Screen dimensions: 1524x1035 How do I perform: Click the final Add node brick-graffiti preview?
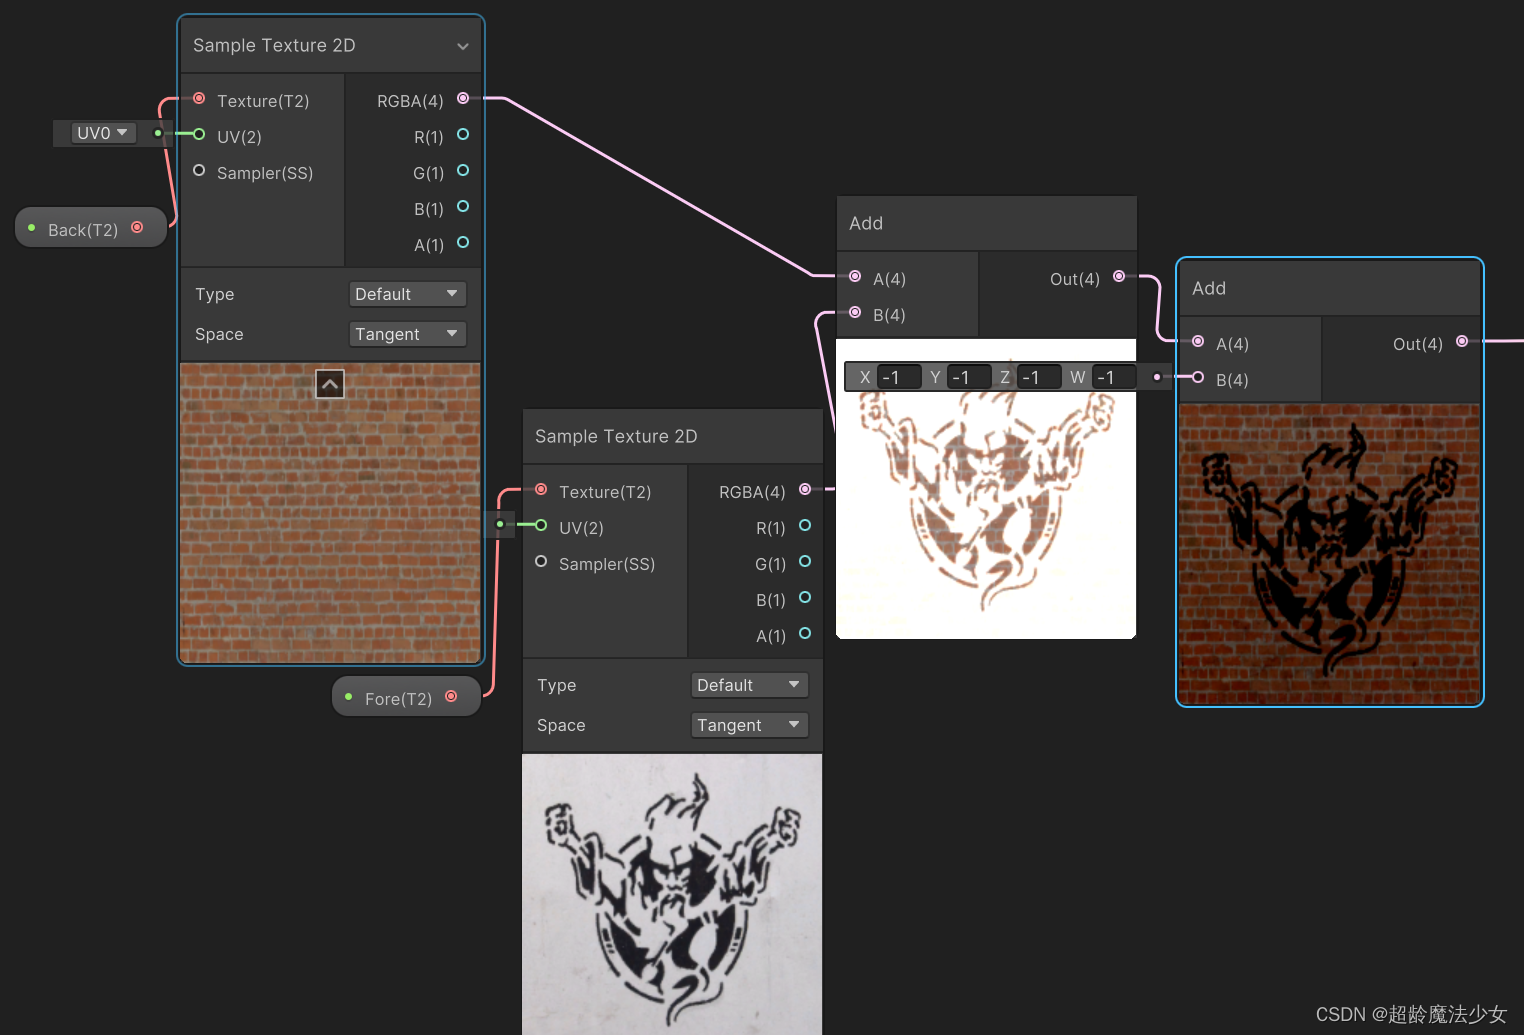tap(1329, 554)
